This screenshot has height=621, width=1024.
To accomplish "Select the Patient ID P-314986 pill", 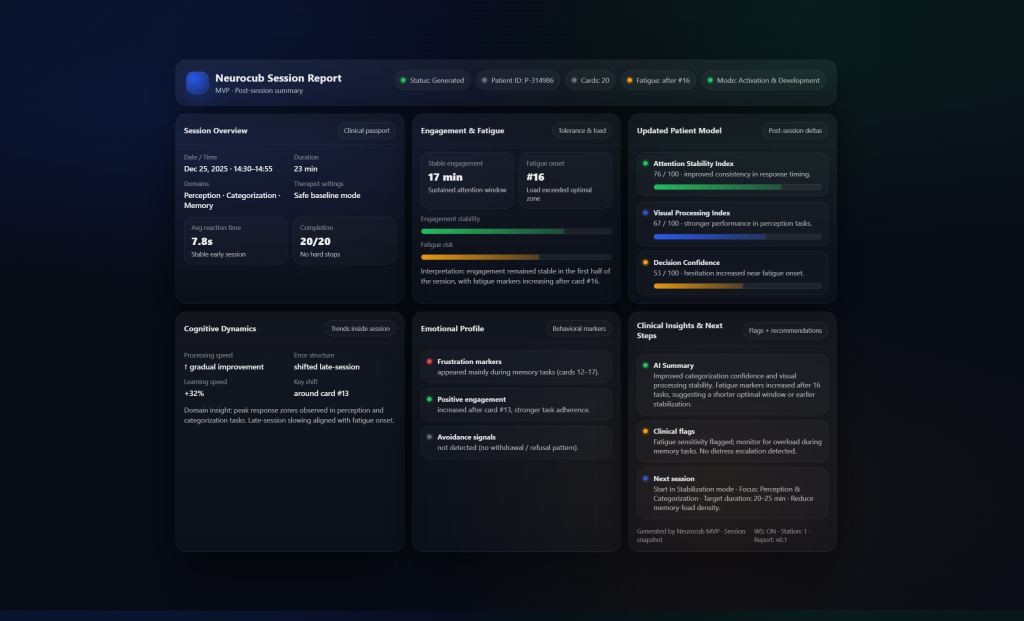I will [516, 81].
